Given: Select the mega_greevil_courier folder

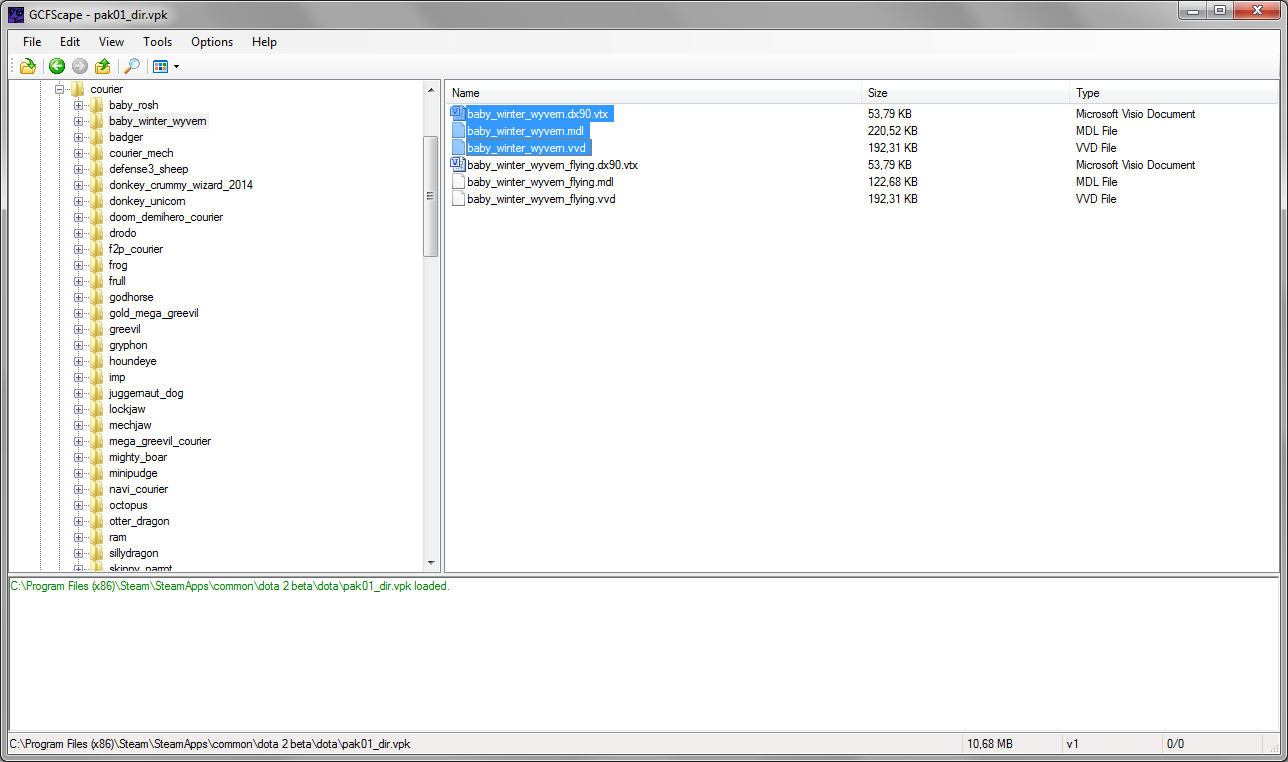Looking at the screenshot, I should 159,441.
